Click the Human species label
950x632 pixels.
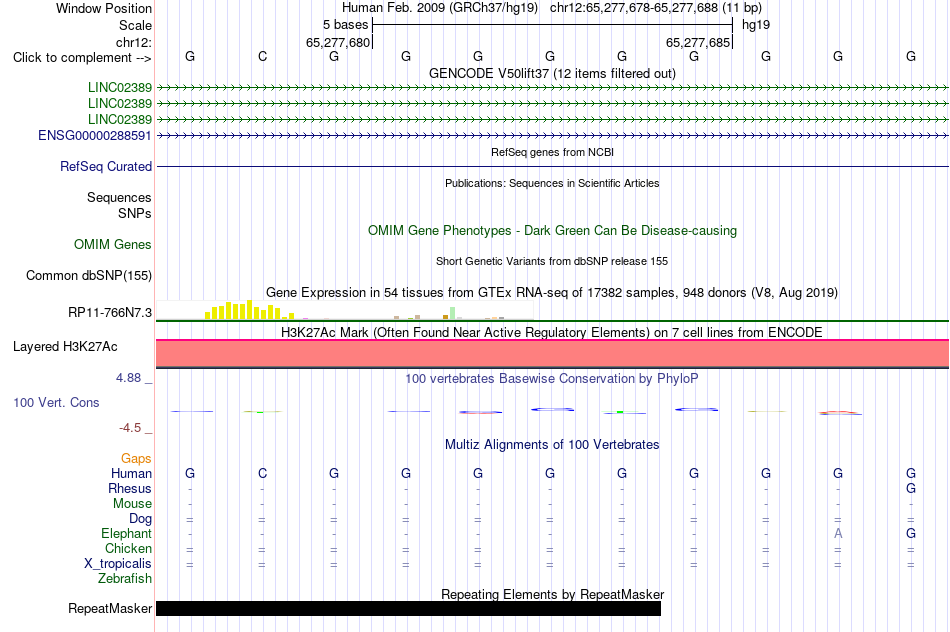pyautogui.click(x=131, y=473)
